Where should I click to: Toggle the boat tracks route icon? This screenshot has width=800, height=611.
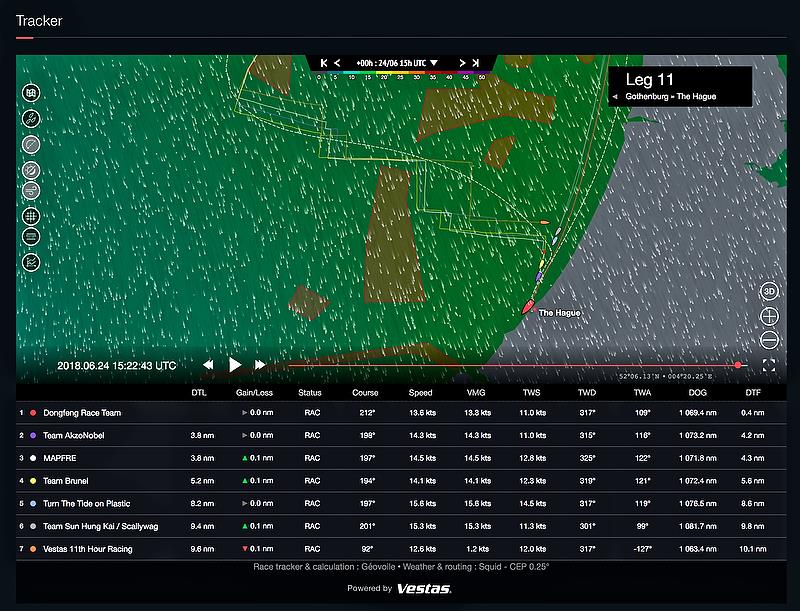point(31,119)
